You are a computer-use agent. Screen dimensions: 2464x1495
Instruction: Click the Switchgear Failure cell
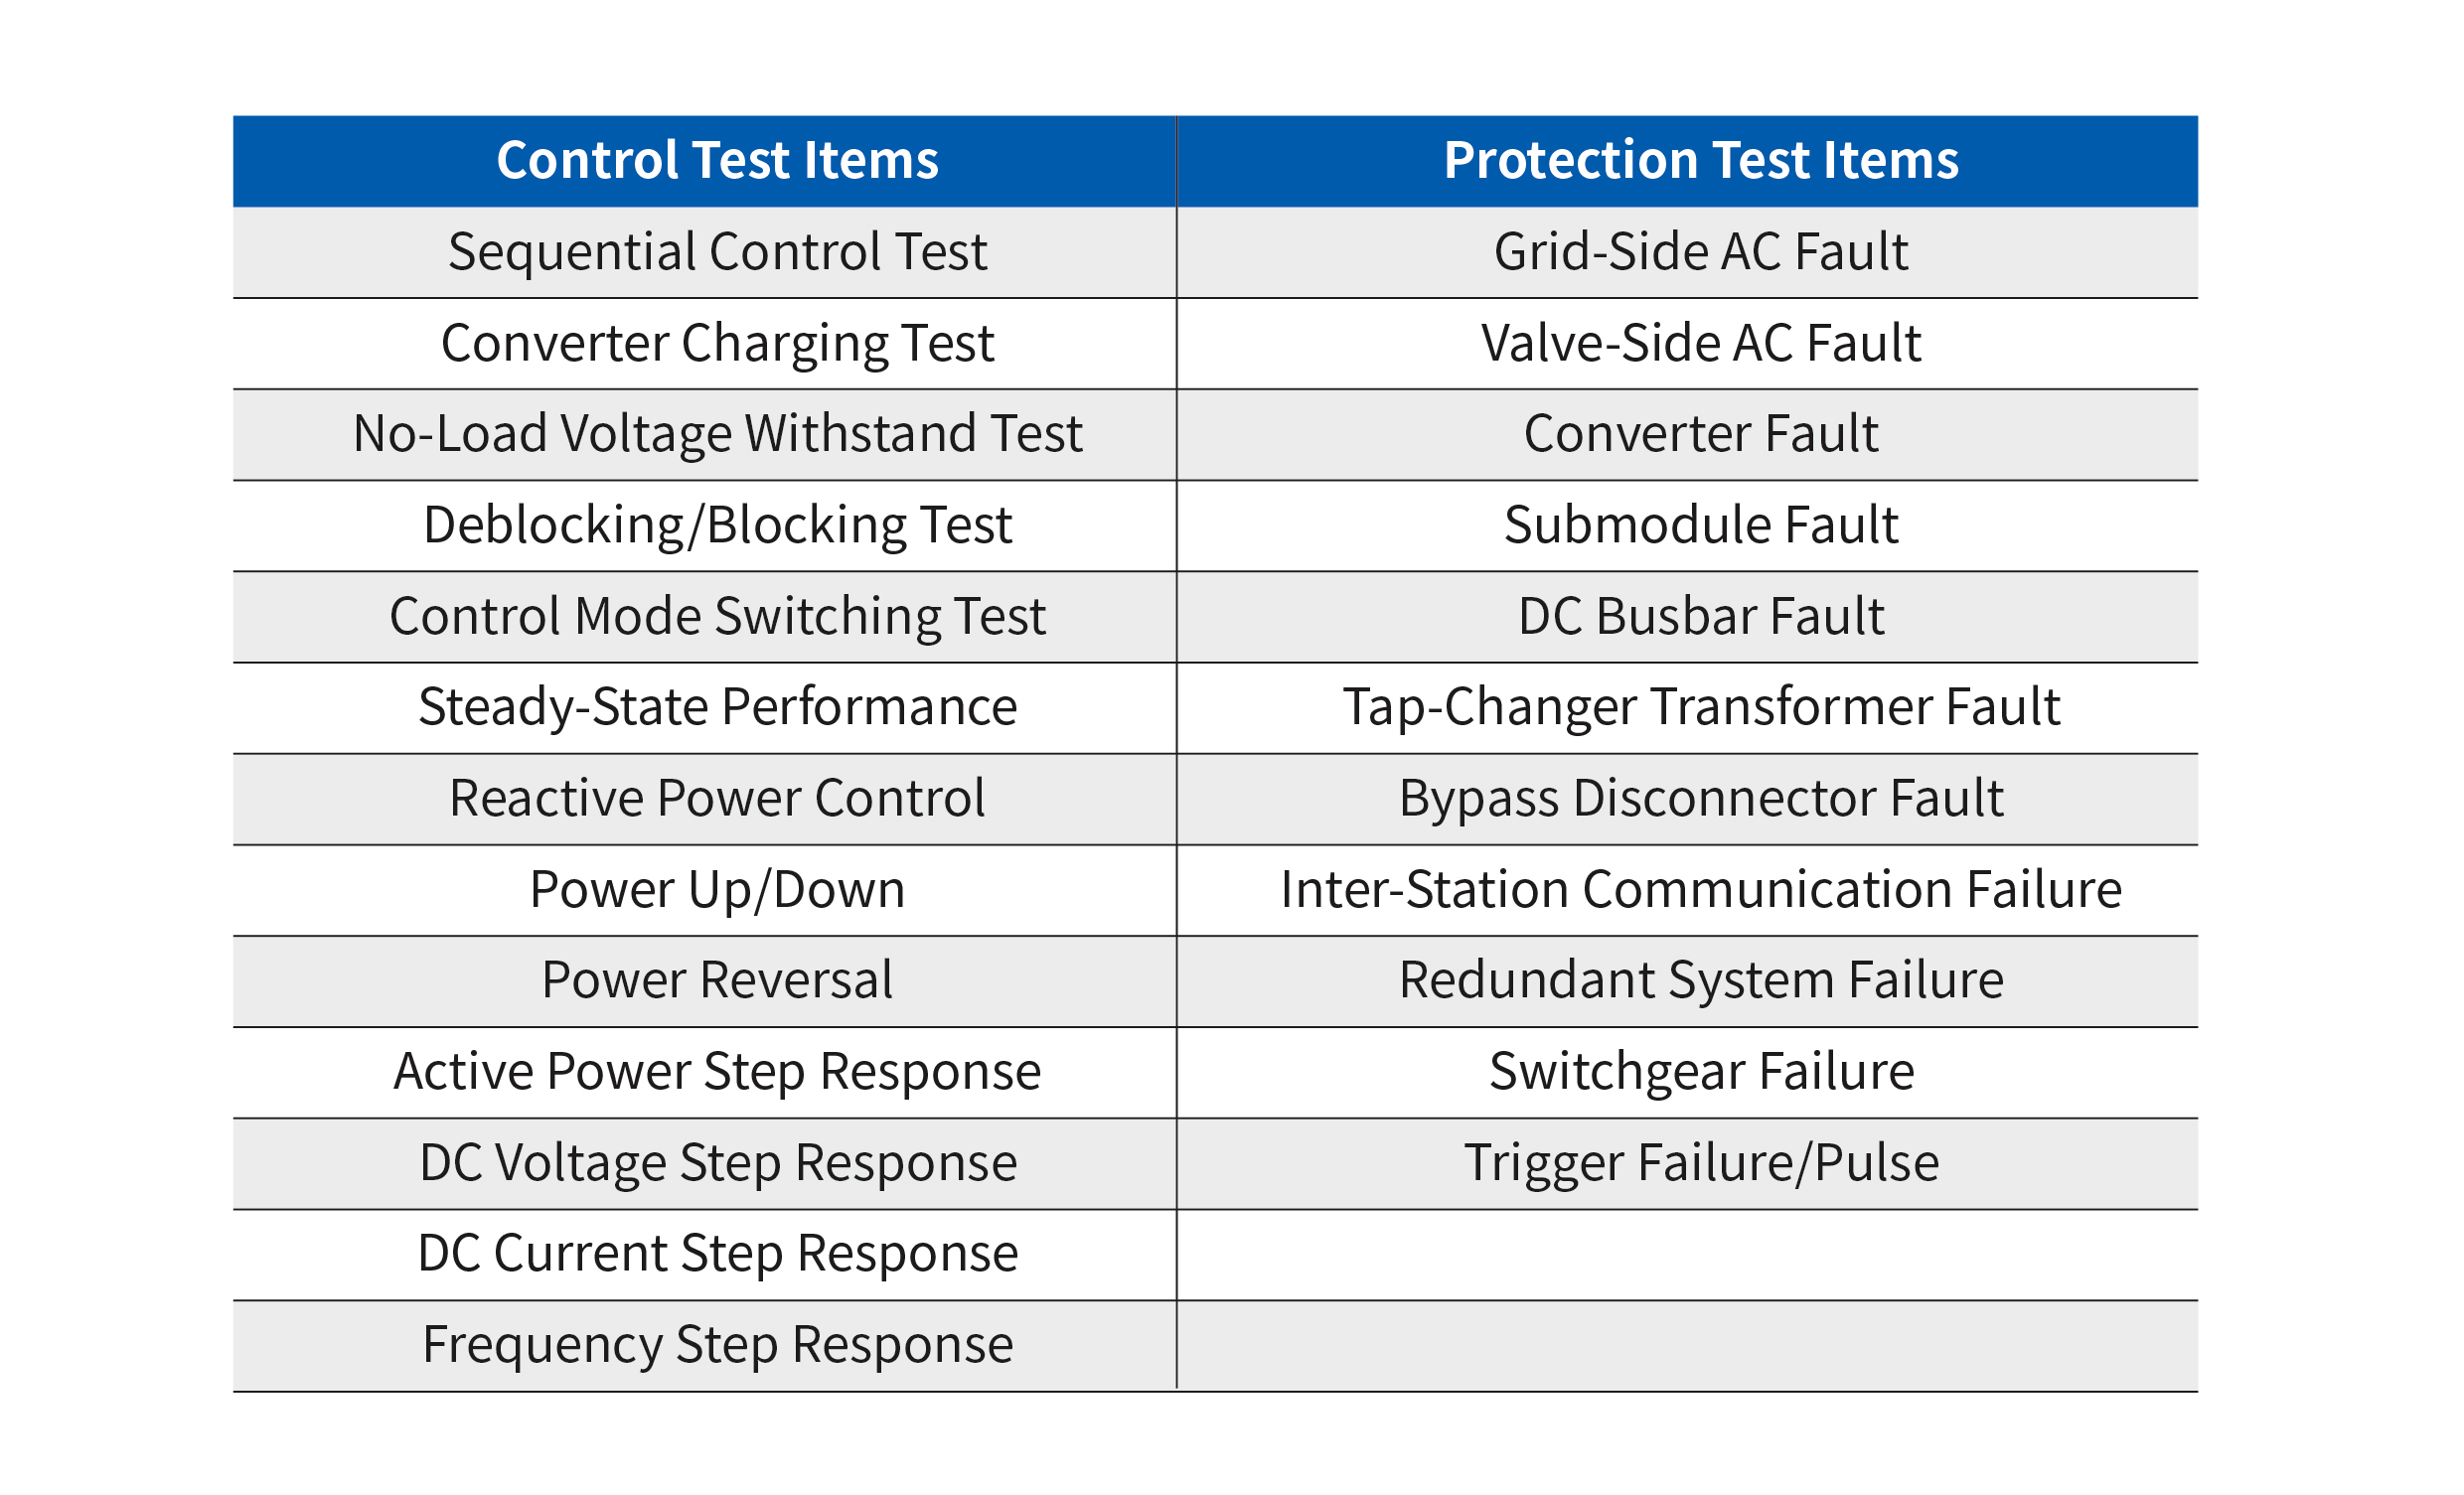click(x=1700, y=1071)
